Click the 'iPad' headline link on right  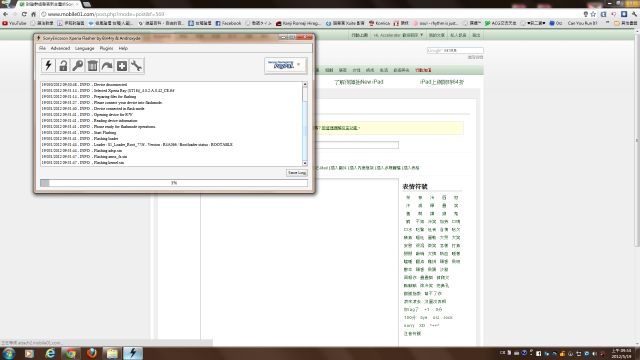point(442,82)
